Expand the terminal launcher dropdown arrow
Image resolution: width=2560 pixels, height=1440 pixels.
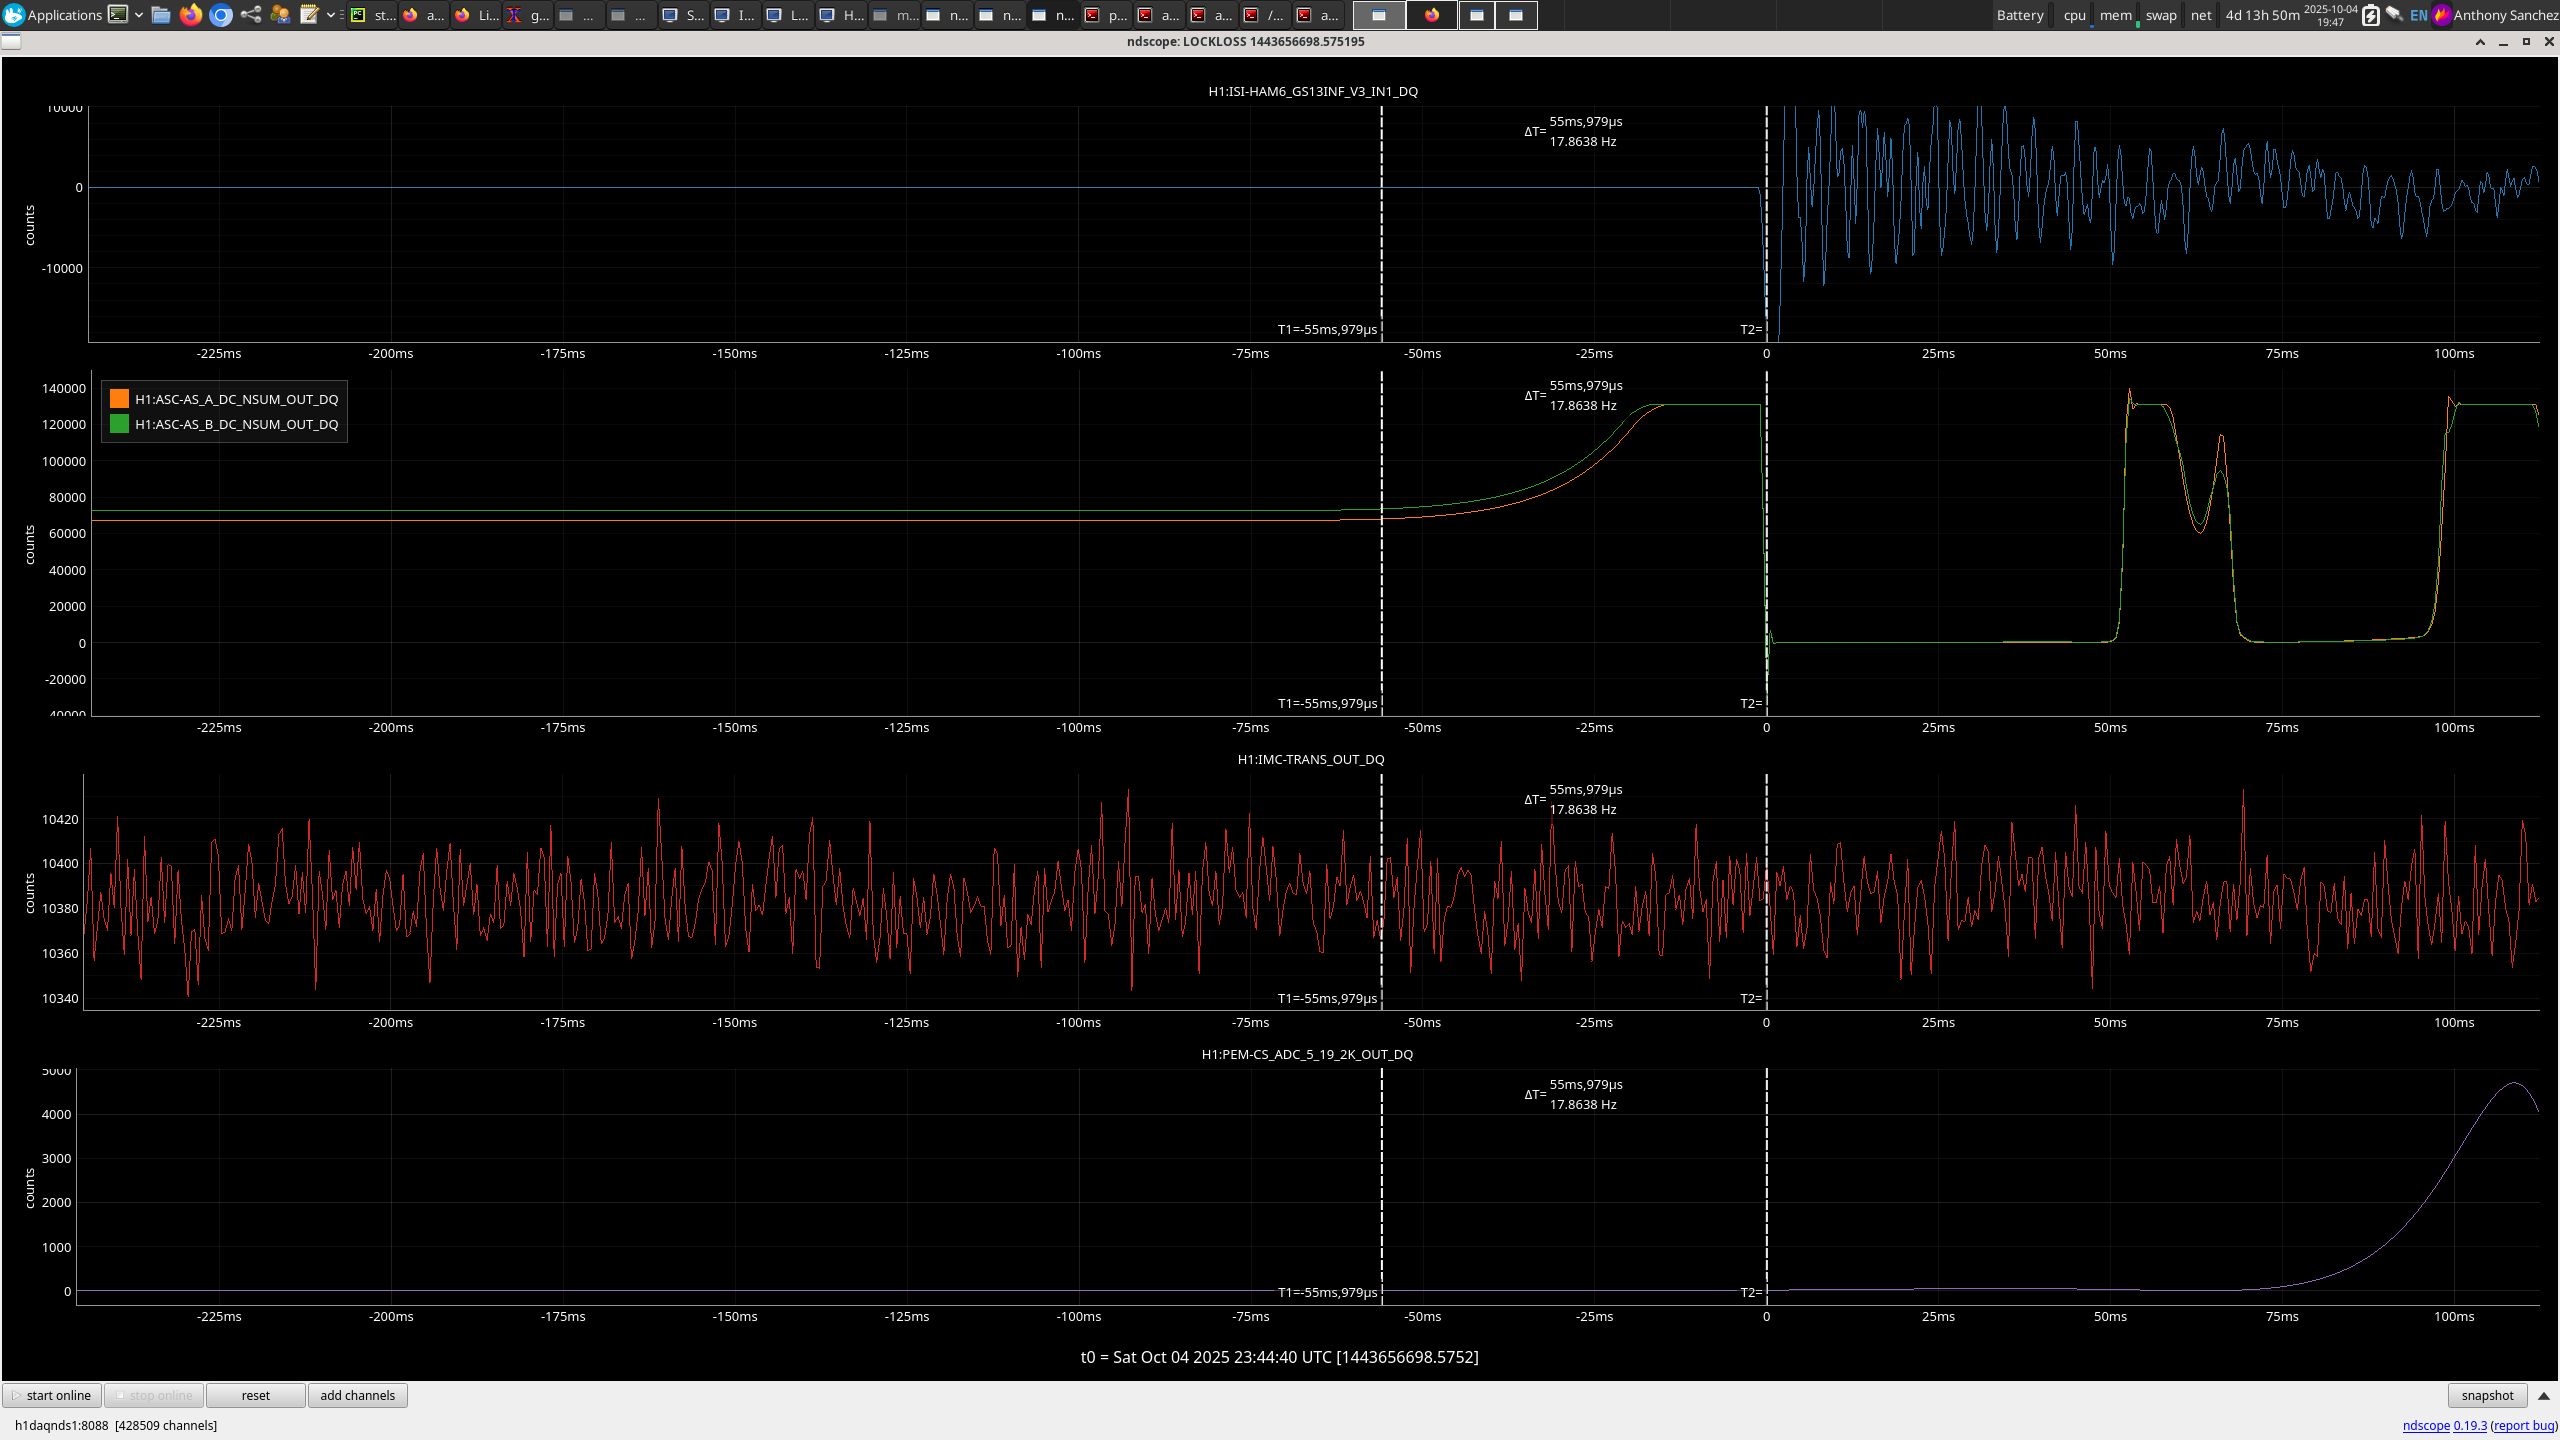coord(139,15)
